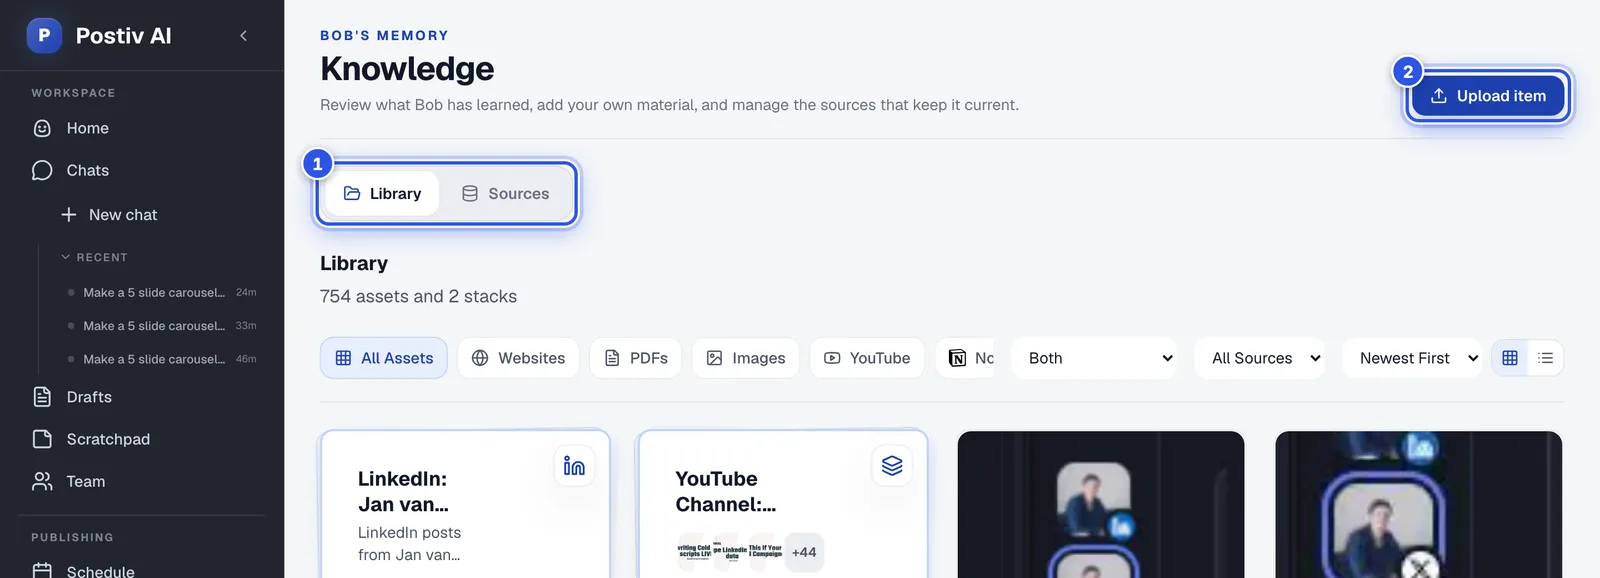Select the All Assets filter
This screenshot has width=1600, height=578.
(x=384, y=358)
